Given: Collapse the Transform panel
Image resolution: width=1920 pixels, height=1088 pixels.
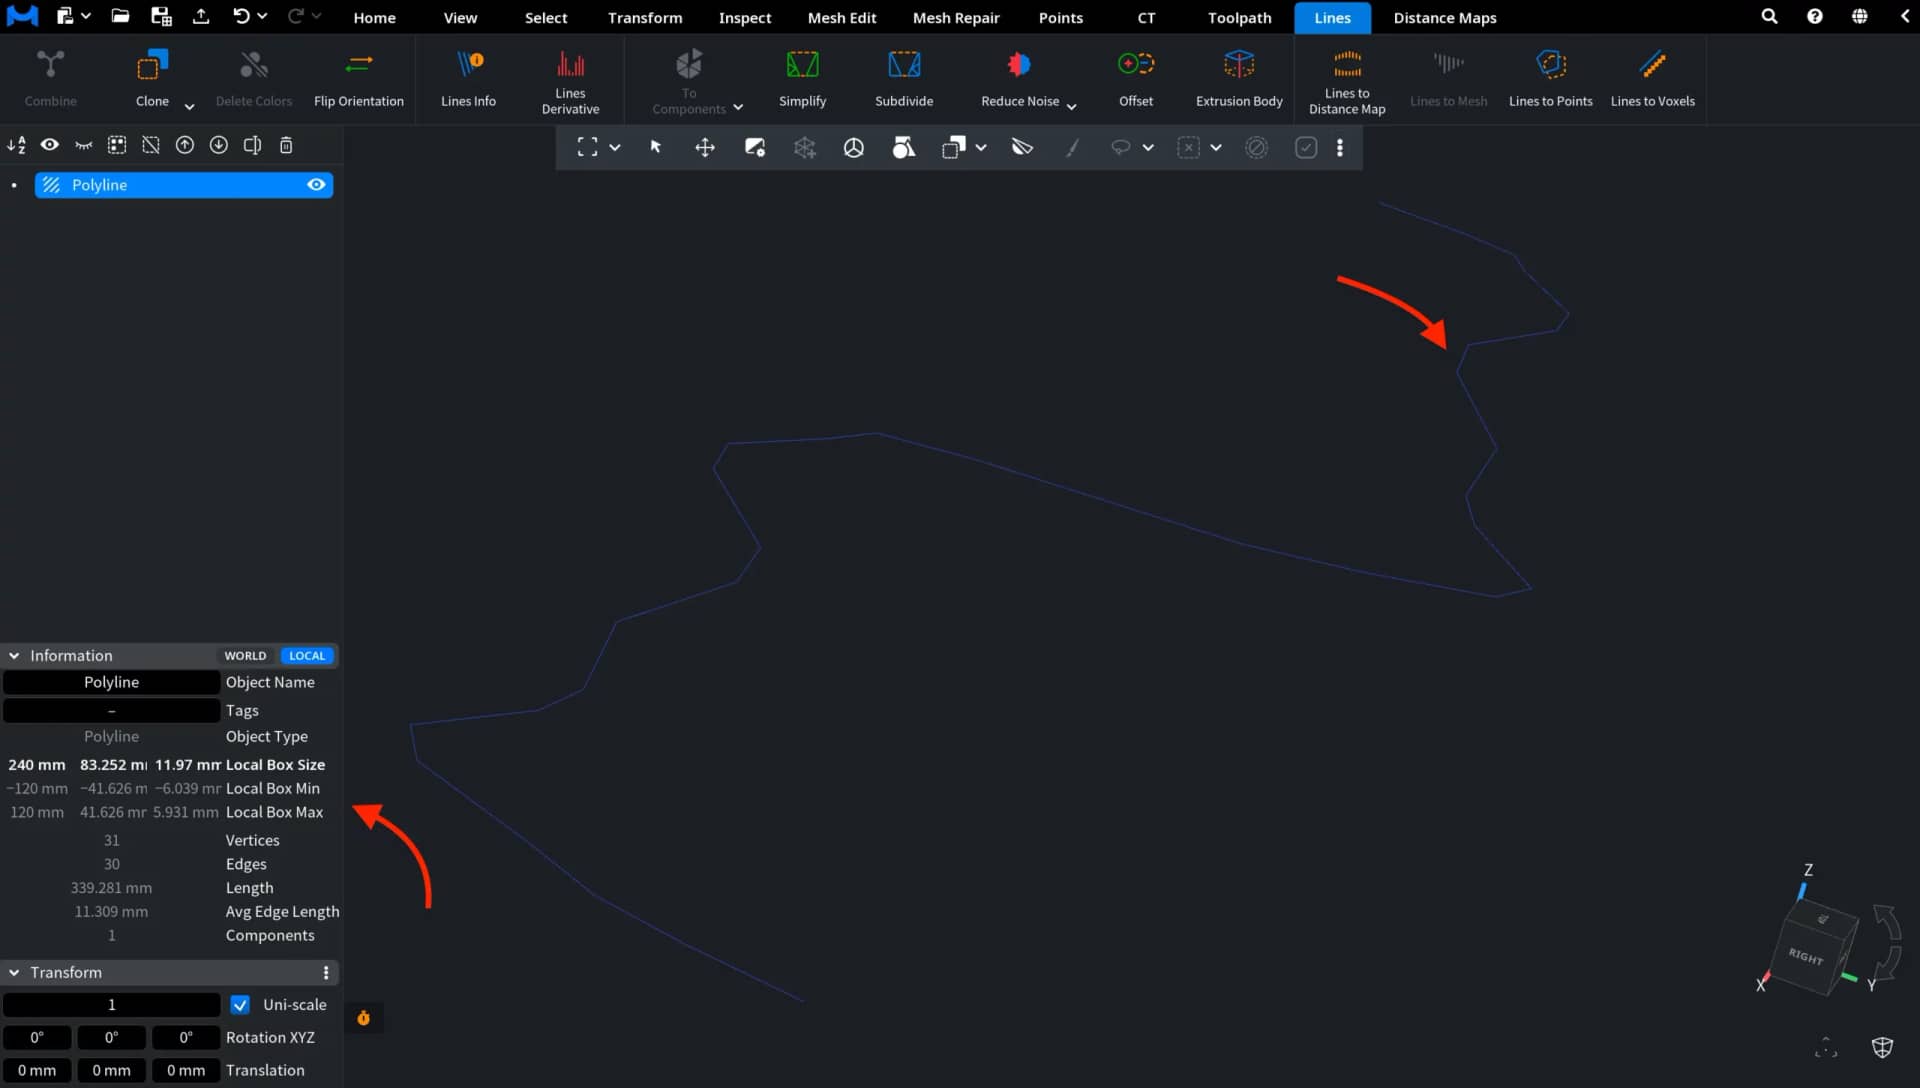Looking at the screenshot, I should pyautogui.click(x=14, y=973).
